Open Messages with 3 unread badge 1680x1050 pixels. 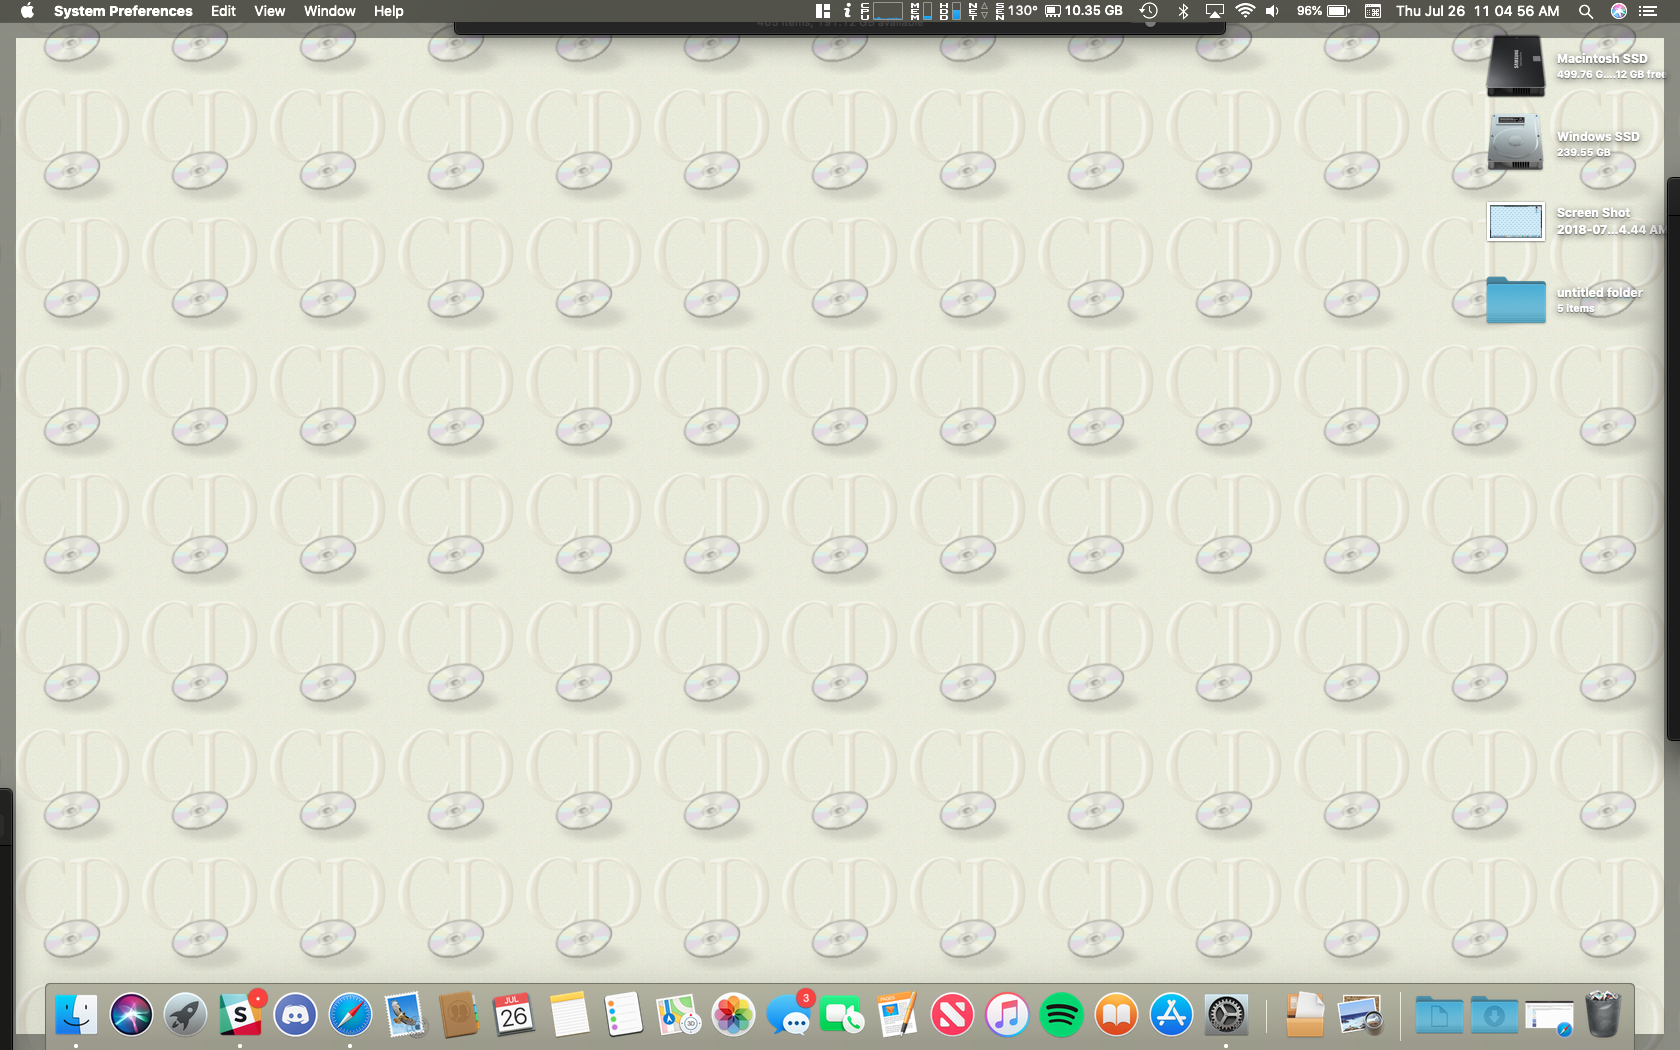[788, 1015]
